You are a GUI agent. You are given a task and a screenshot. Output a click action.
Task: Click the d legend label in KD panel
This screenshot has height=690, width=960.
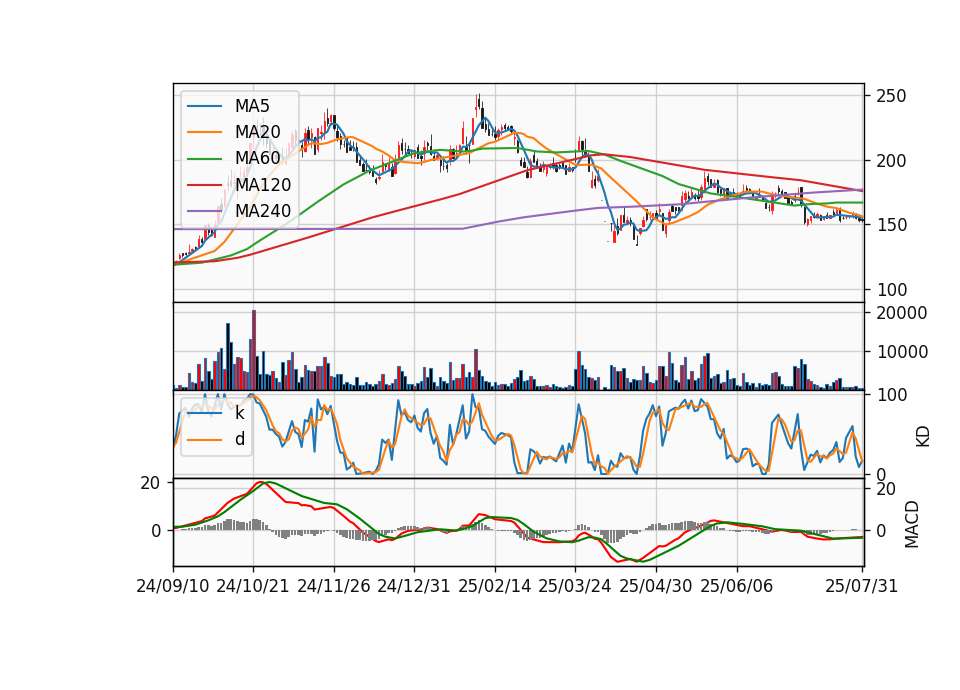pos(240,439)
